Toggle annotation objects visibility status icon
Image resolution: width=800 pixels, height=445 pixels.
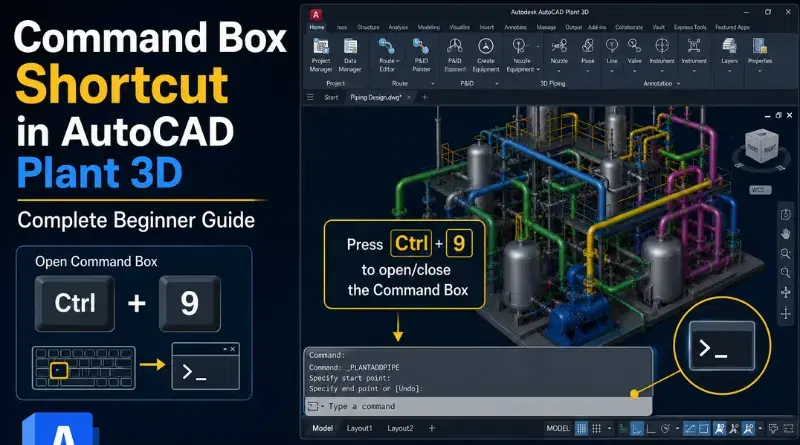tap(719, 429)
